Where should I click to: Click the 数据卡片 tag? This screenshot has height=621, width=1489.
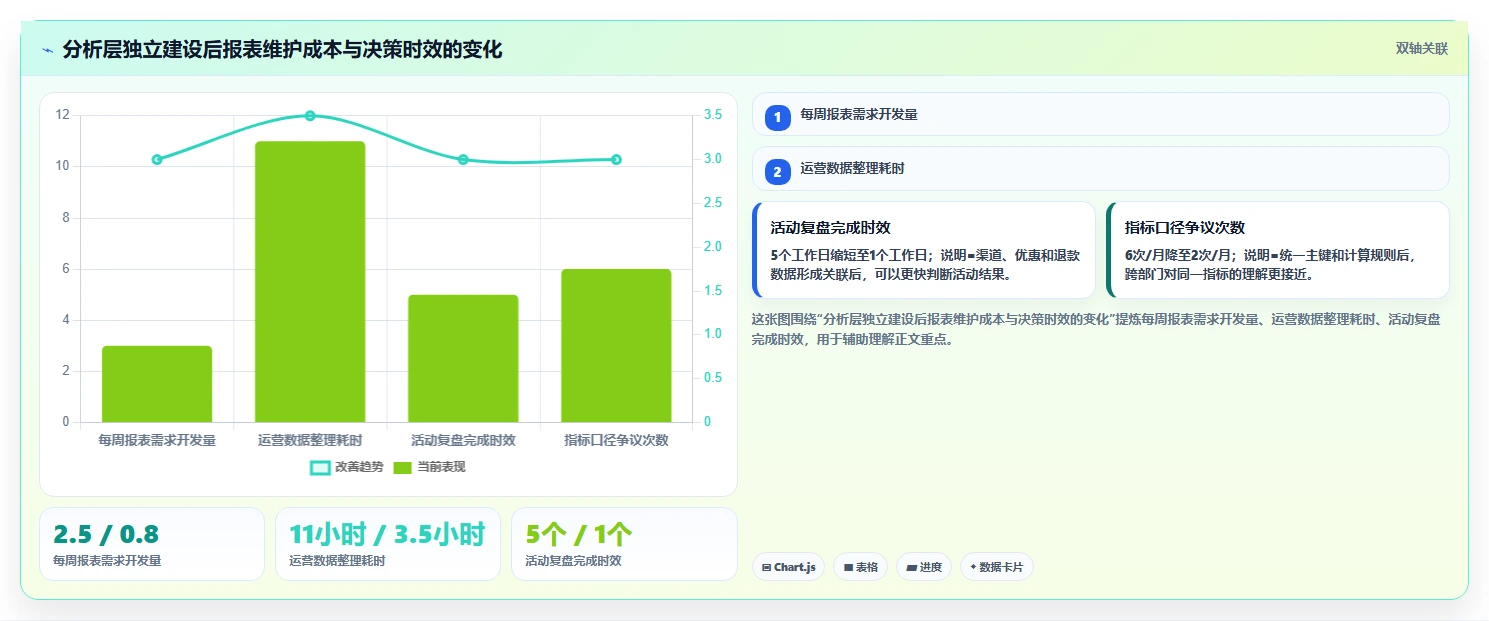click(x=996, y=567)
